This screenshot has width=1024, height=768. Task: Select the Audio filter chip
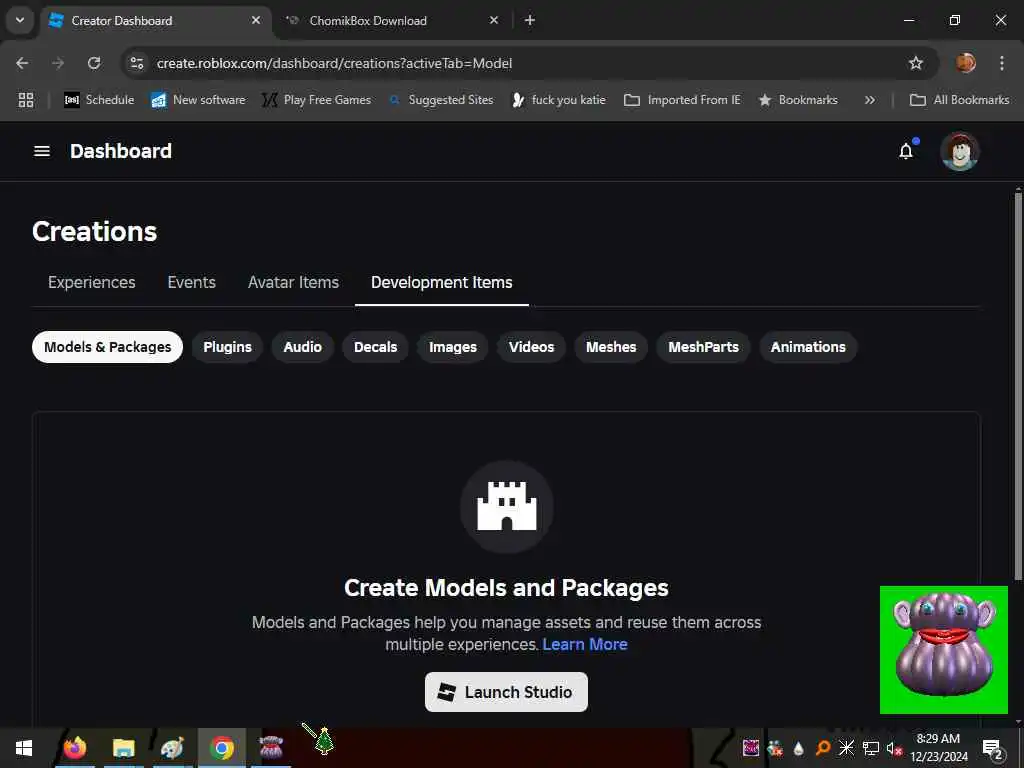point(302,347)
